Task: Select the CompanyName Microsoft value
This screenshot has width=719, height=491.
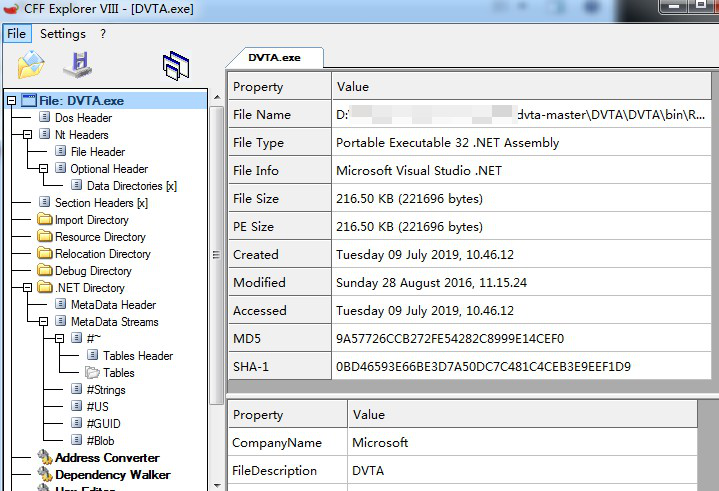Action: pos(522,442)
